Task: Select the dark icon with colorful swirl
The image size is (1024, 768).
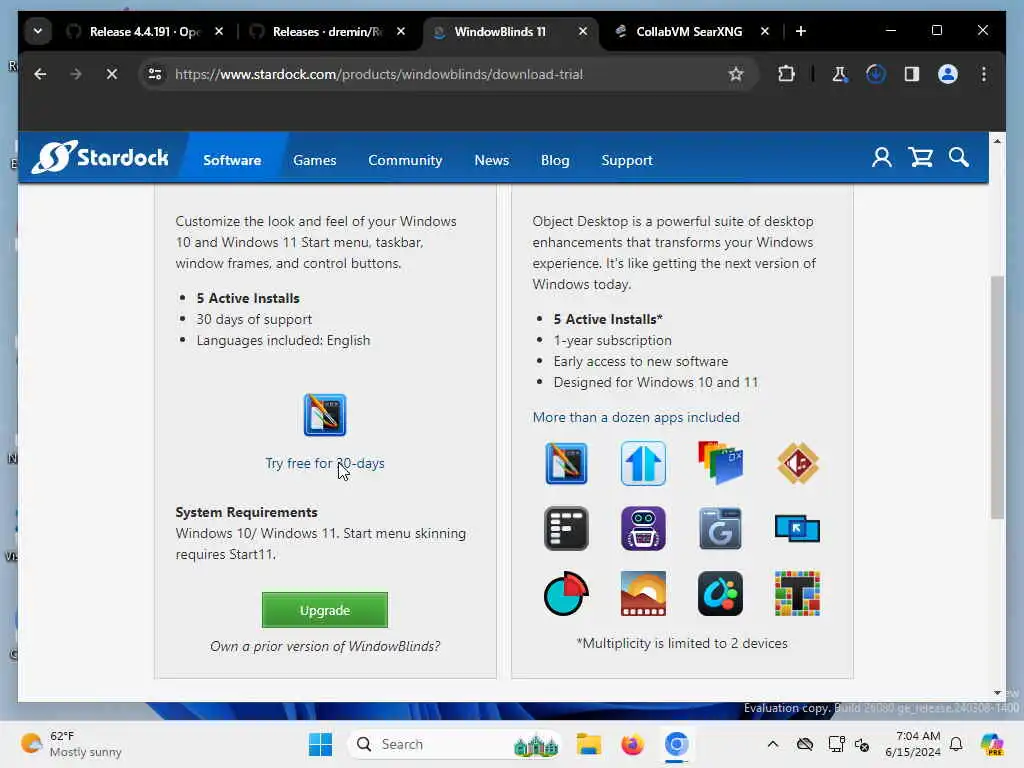Action: 720,594
